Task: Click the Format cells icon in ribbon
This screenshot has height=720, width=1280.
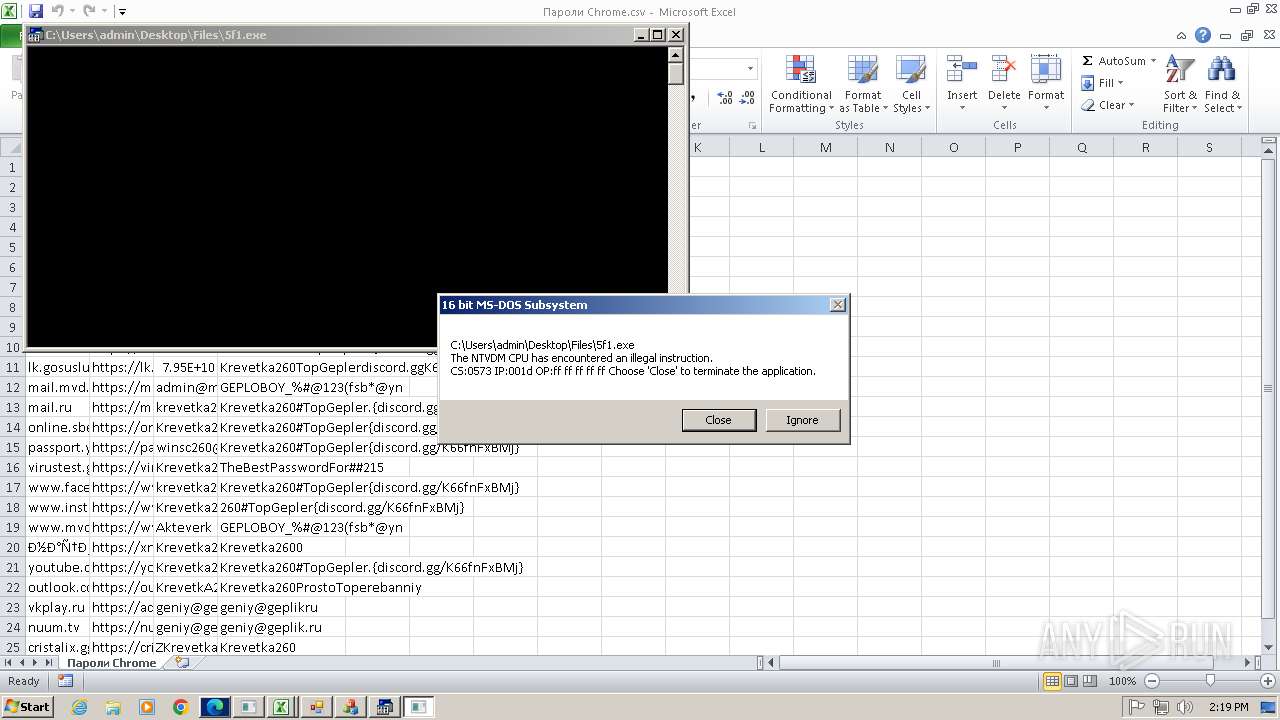Action: pos(1046,70)
